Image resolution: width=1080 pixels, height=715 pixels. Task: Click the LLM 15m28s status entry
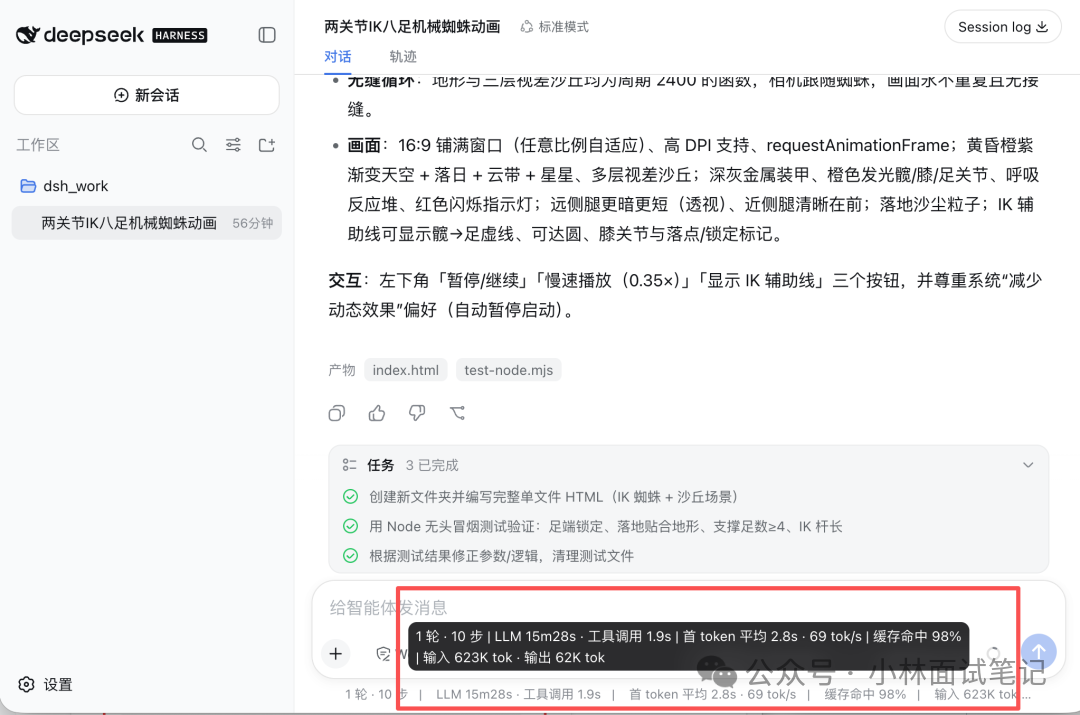[473, 694]
